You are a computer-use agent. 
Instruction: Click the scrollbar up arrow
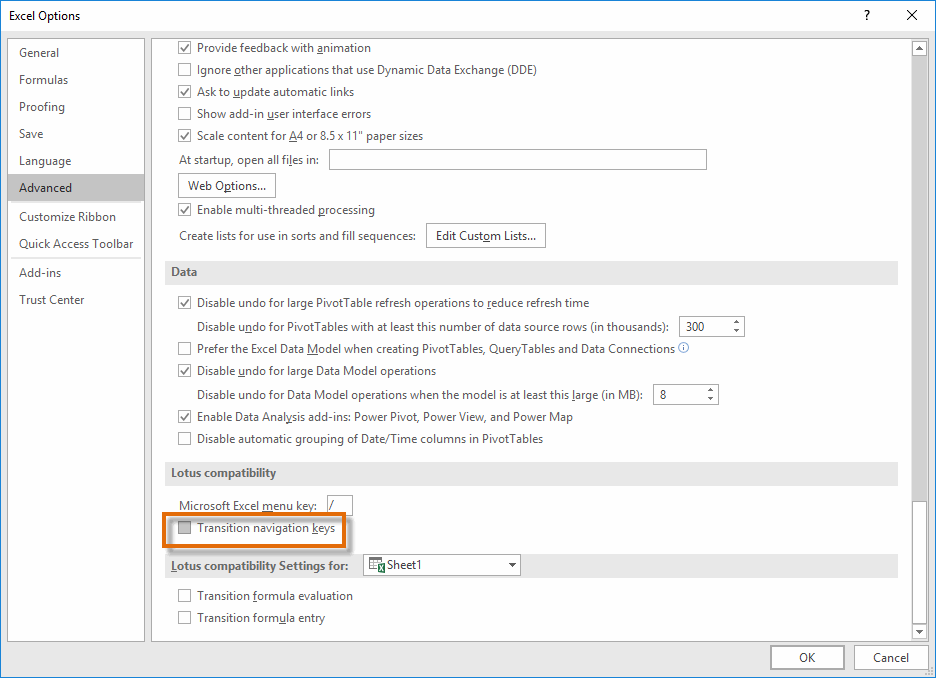pos(919,48)
